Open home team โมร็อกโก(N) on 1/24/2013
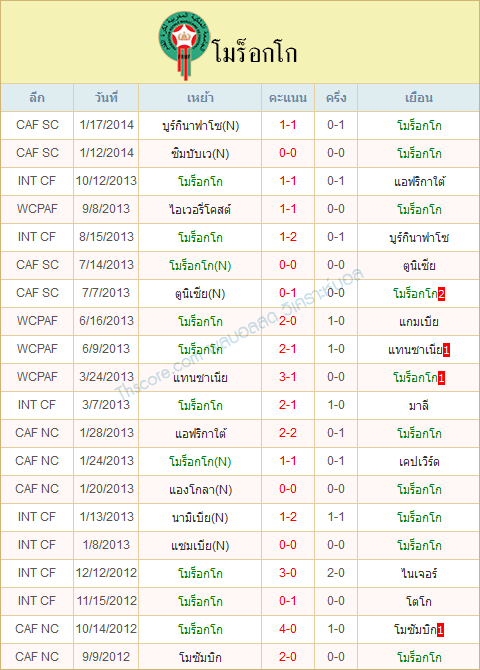 tap(200, 461)
